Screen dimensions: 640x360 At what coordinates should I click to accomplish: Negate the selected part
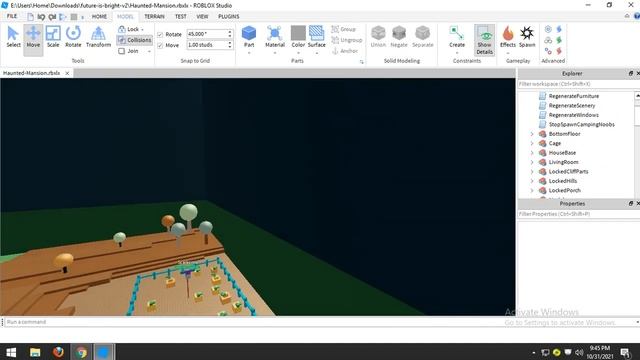pyautogui.click(x=399, y=37)
